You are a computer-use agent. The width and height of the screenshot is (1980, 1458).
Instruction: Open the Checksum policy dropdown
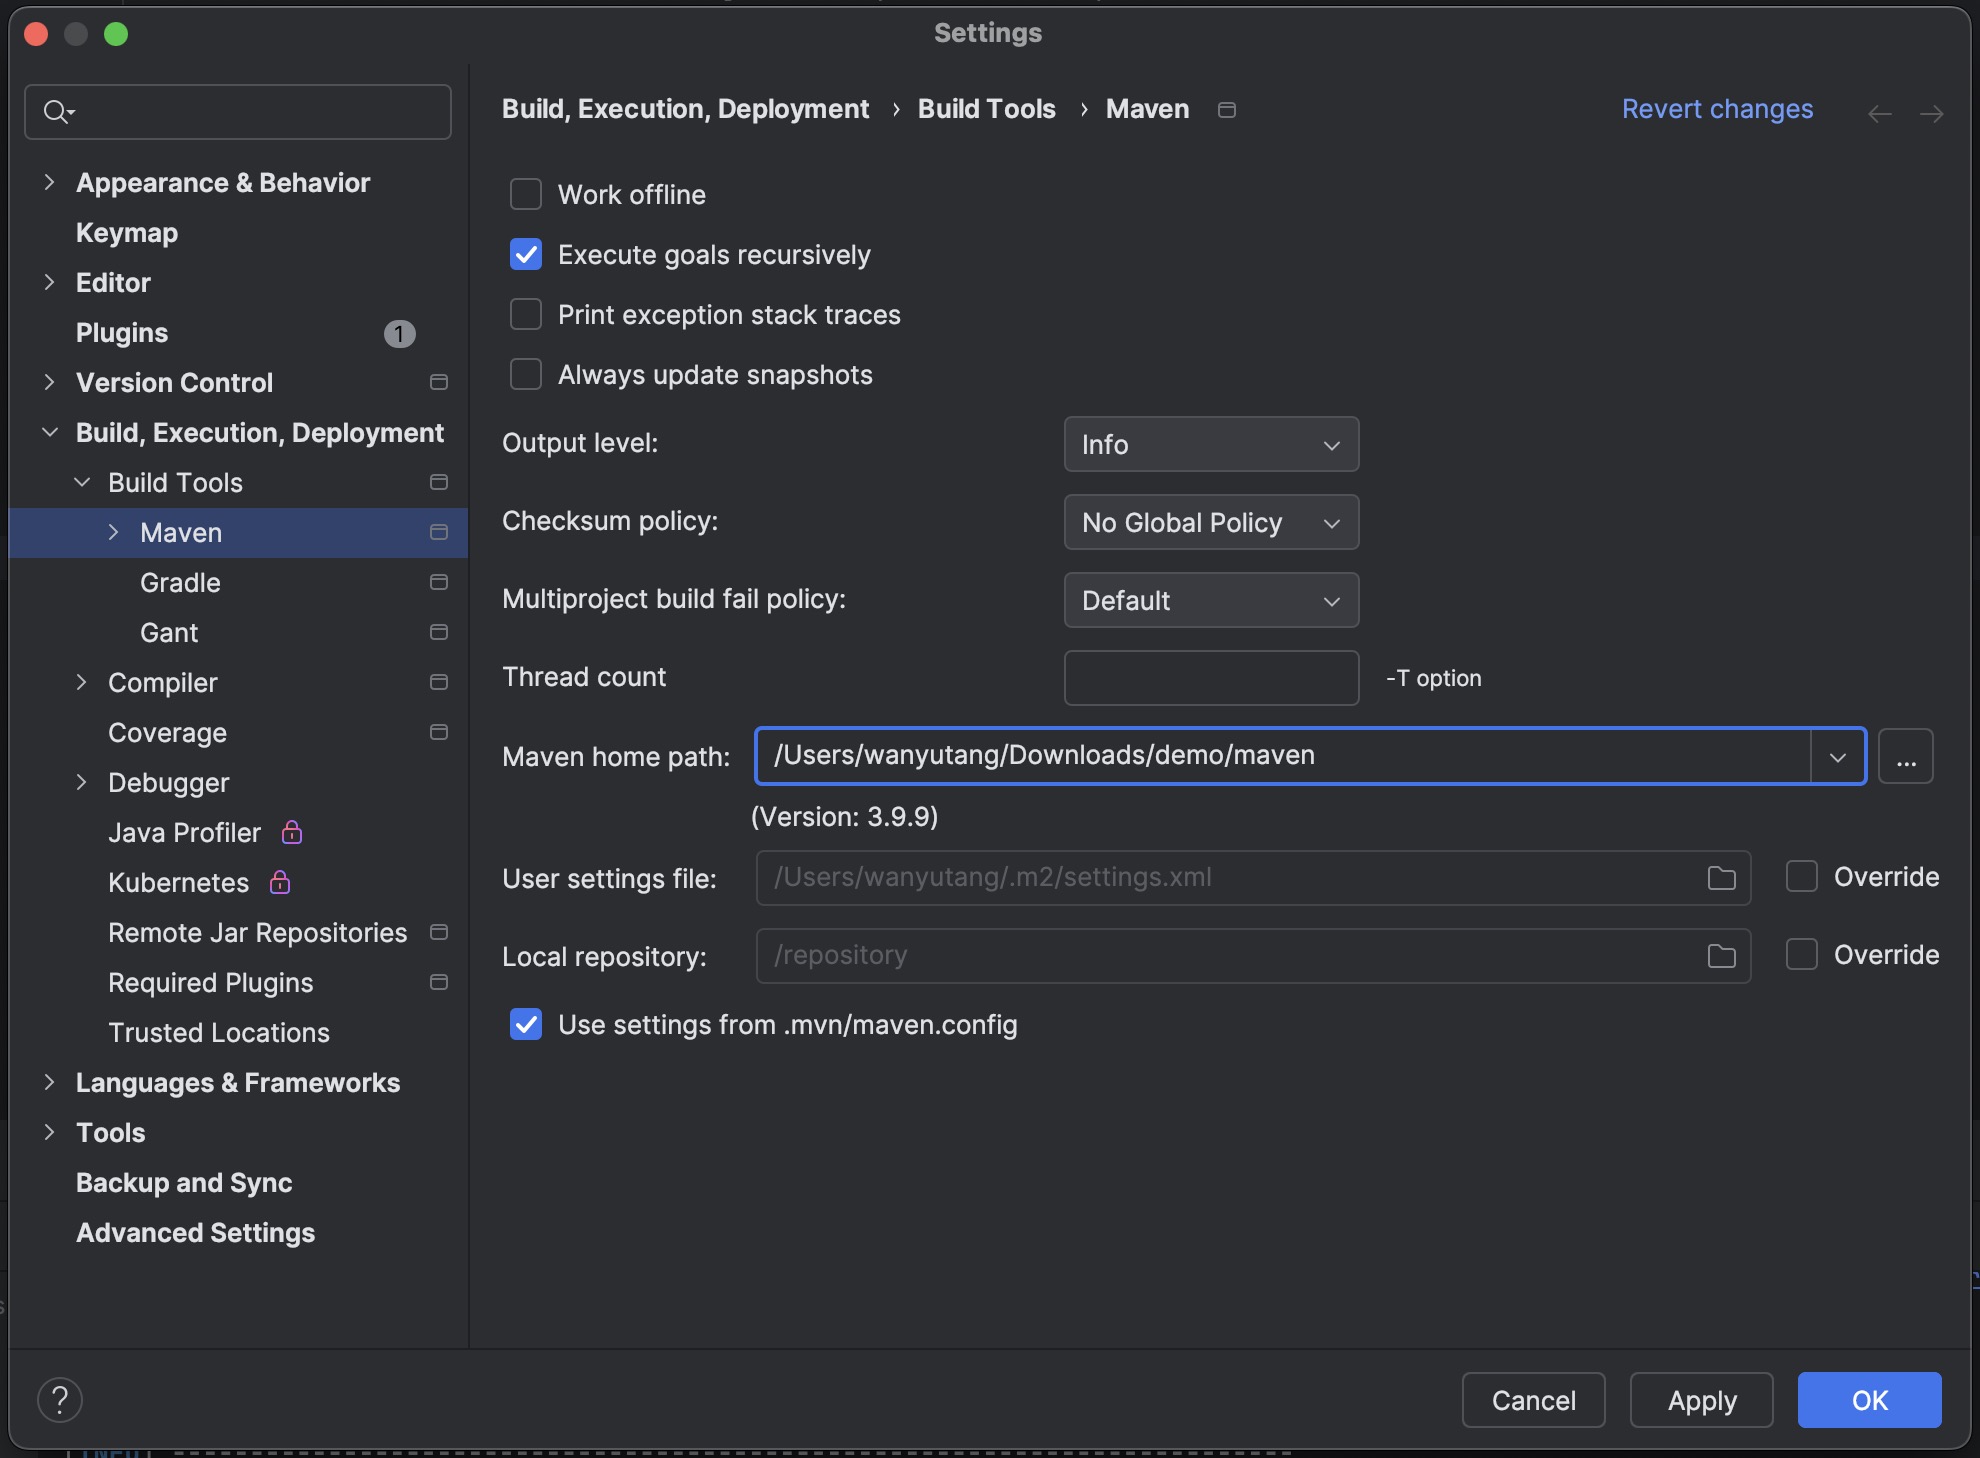(x=1211, y=522)
